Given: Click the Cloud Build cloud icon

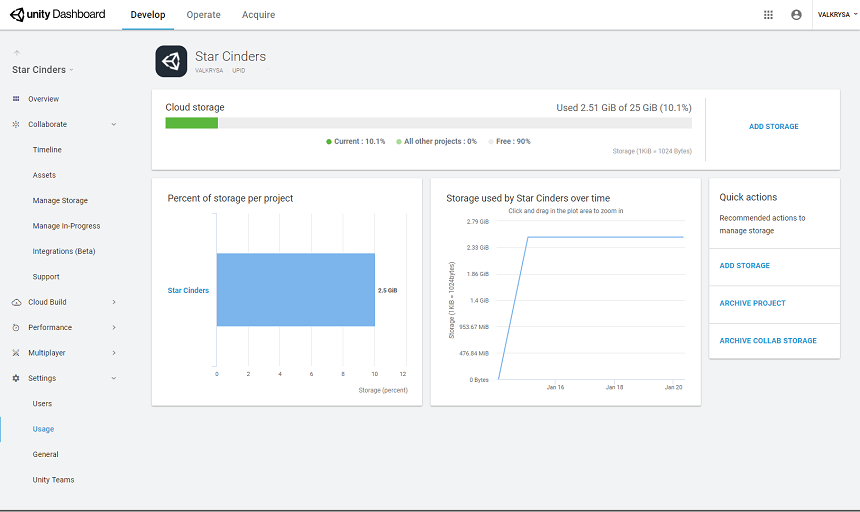Looking at the screenshot, I should pyautogui.click(x=16, y=302).
